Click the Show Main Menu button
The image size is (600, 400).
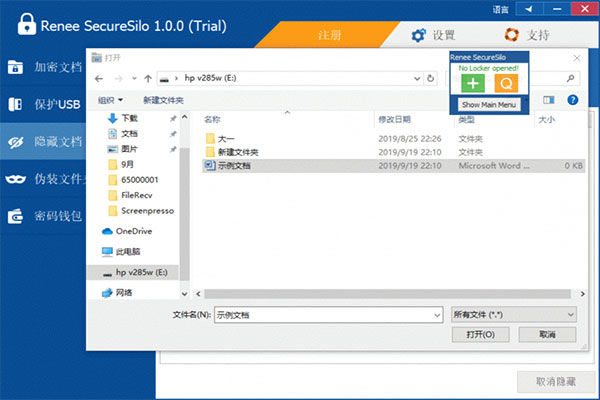coord(489,104)
